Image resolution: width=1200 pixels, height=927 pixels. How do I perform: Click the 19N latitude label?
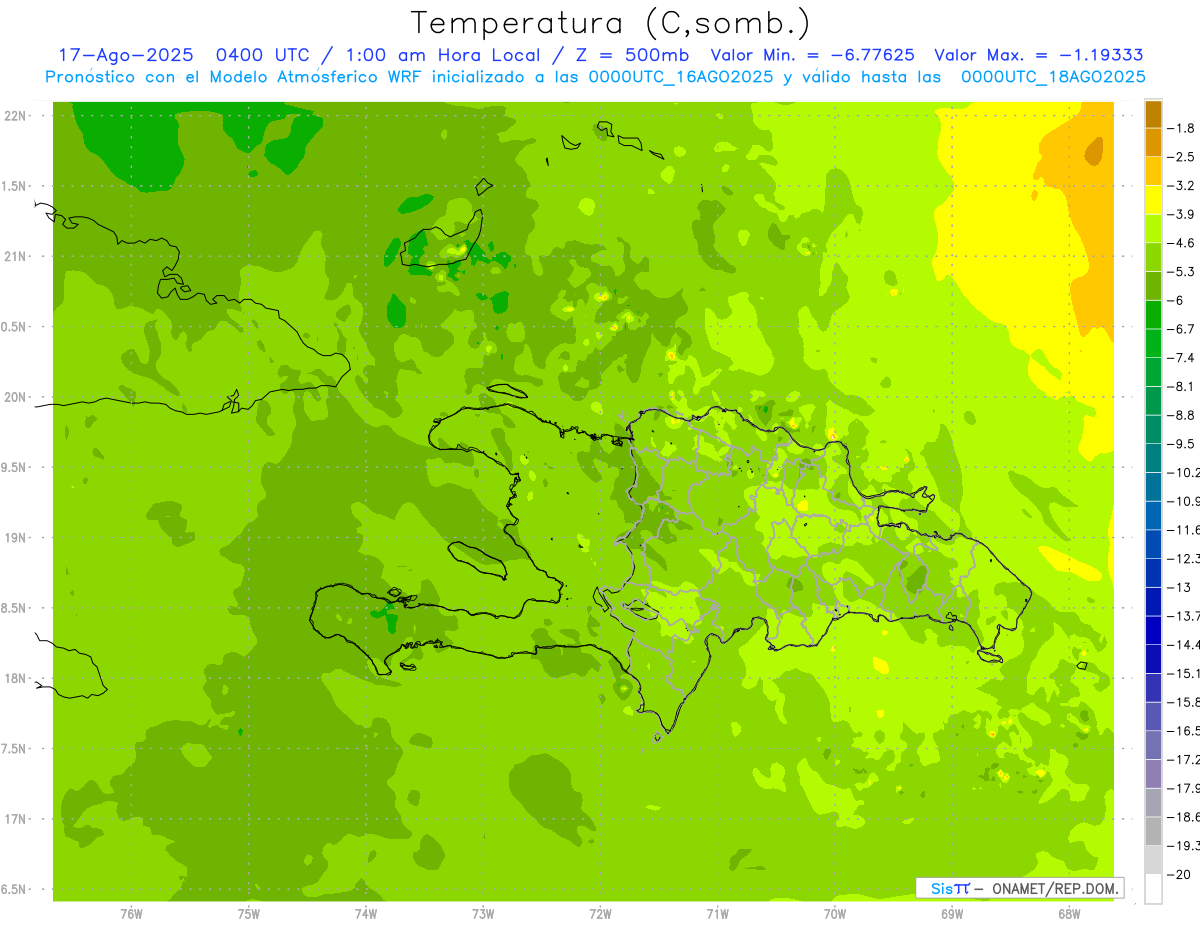click(17, 538)
